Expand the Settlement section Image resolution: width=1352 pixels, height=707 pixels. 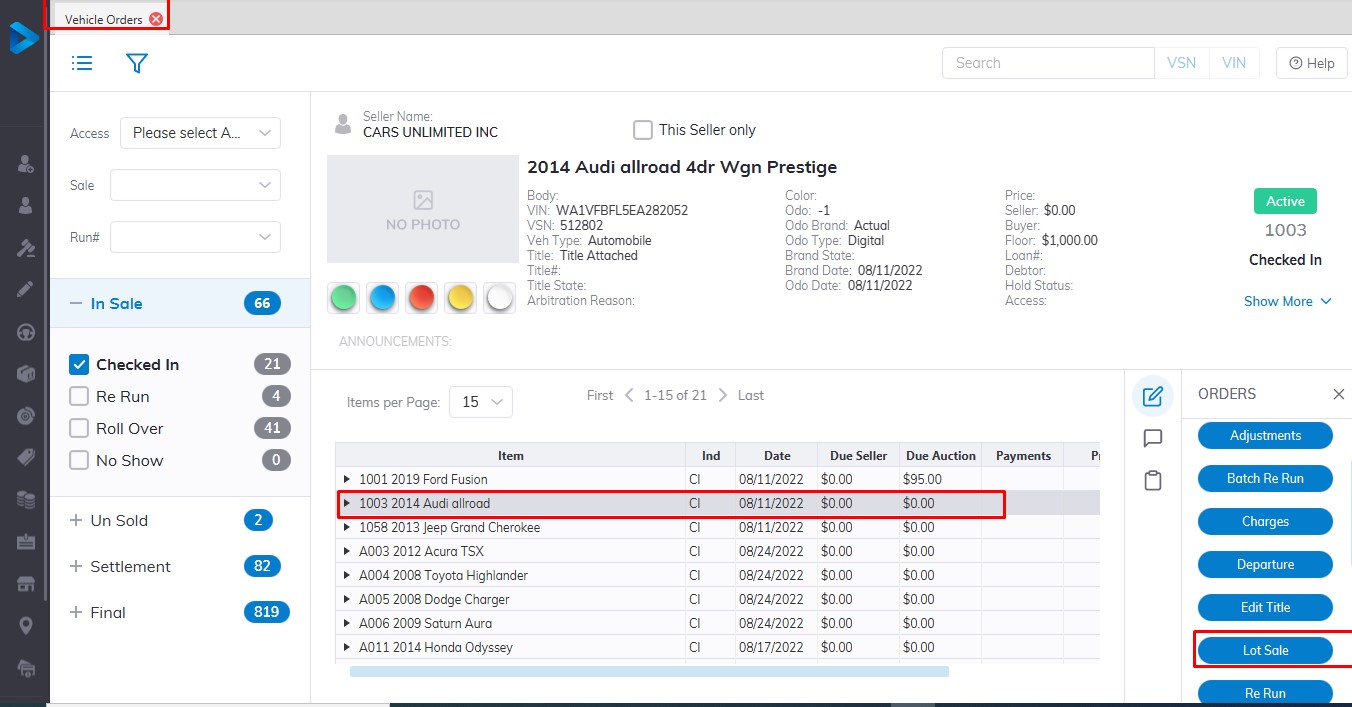click(76, 566)
